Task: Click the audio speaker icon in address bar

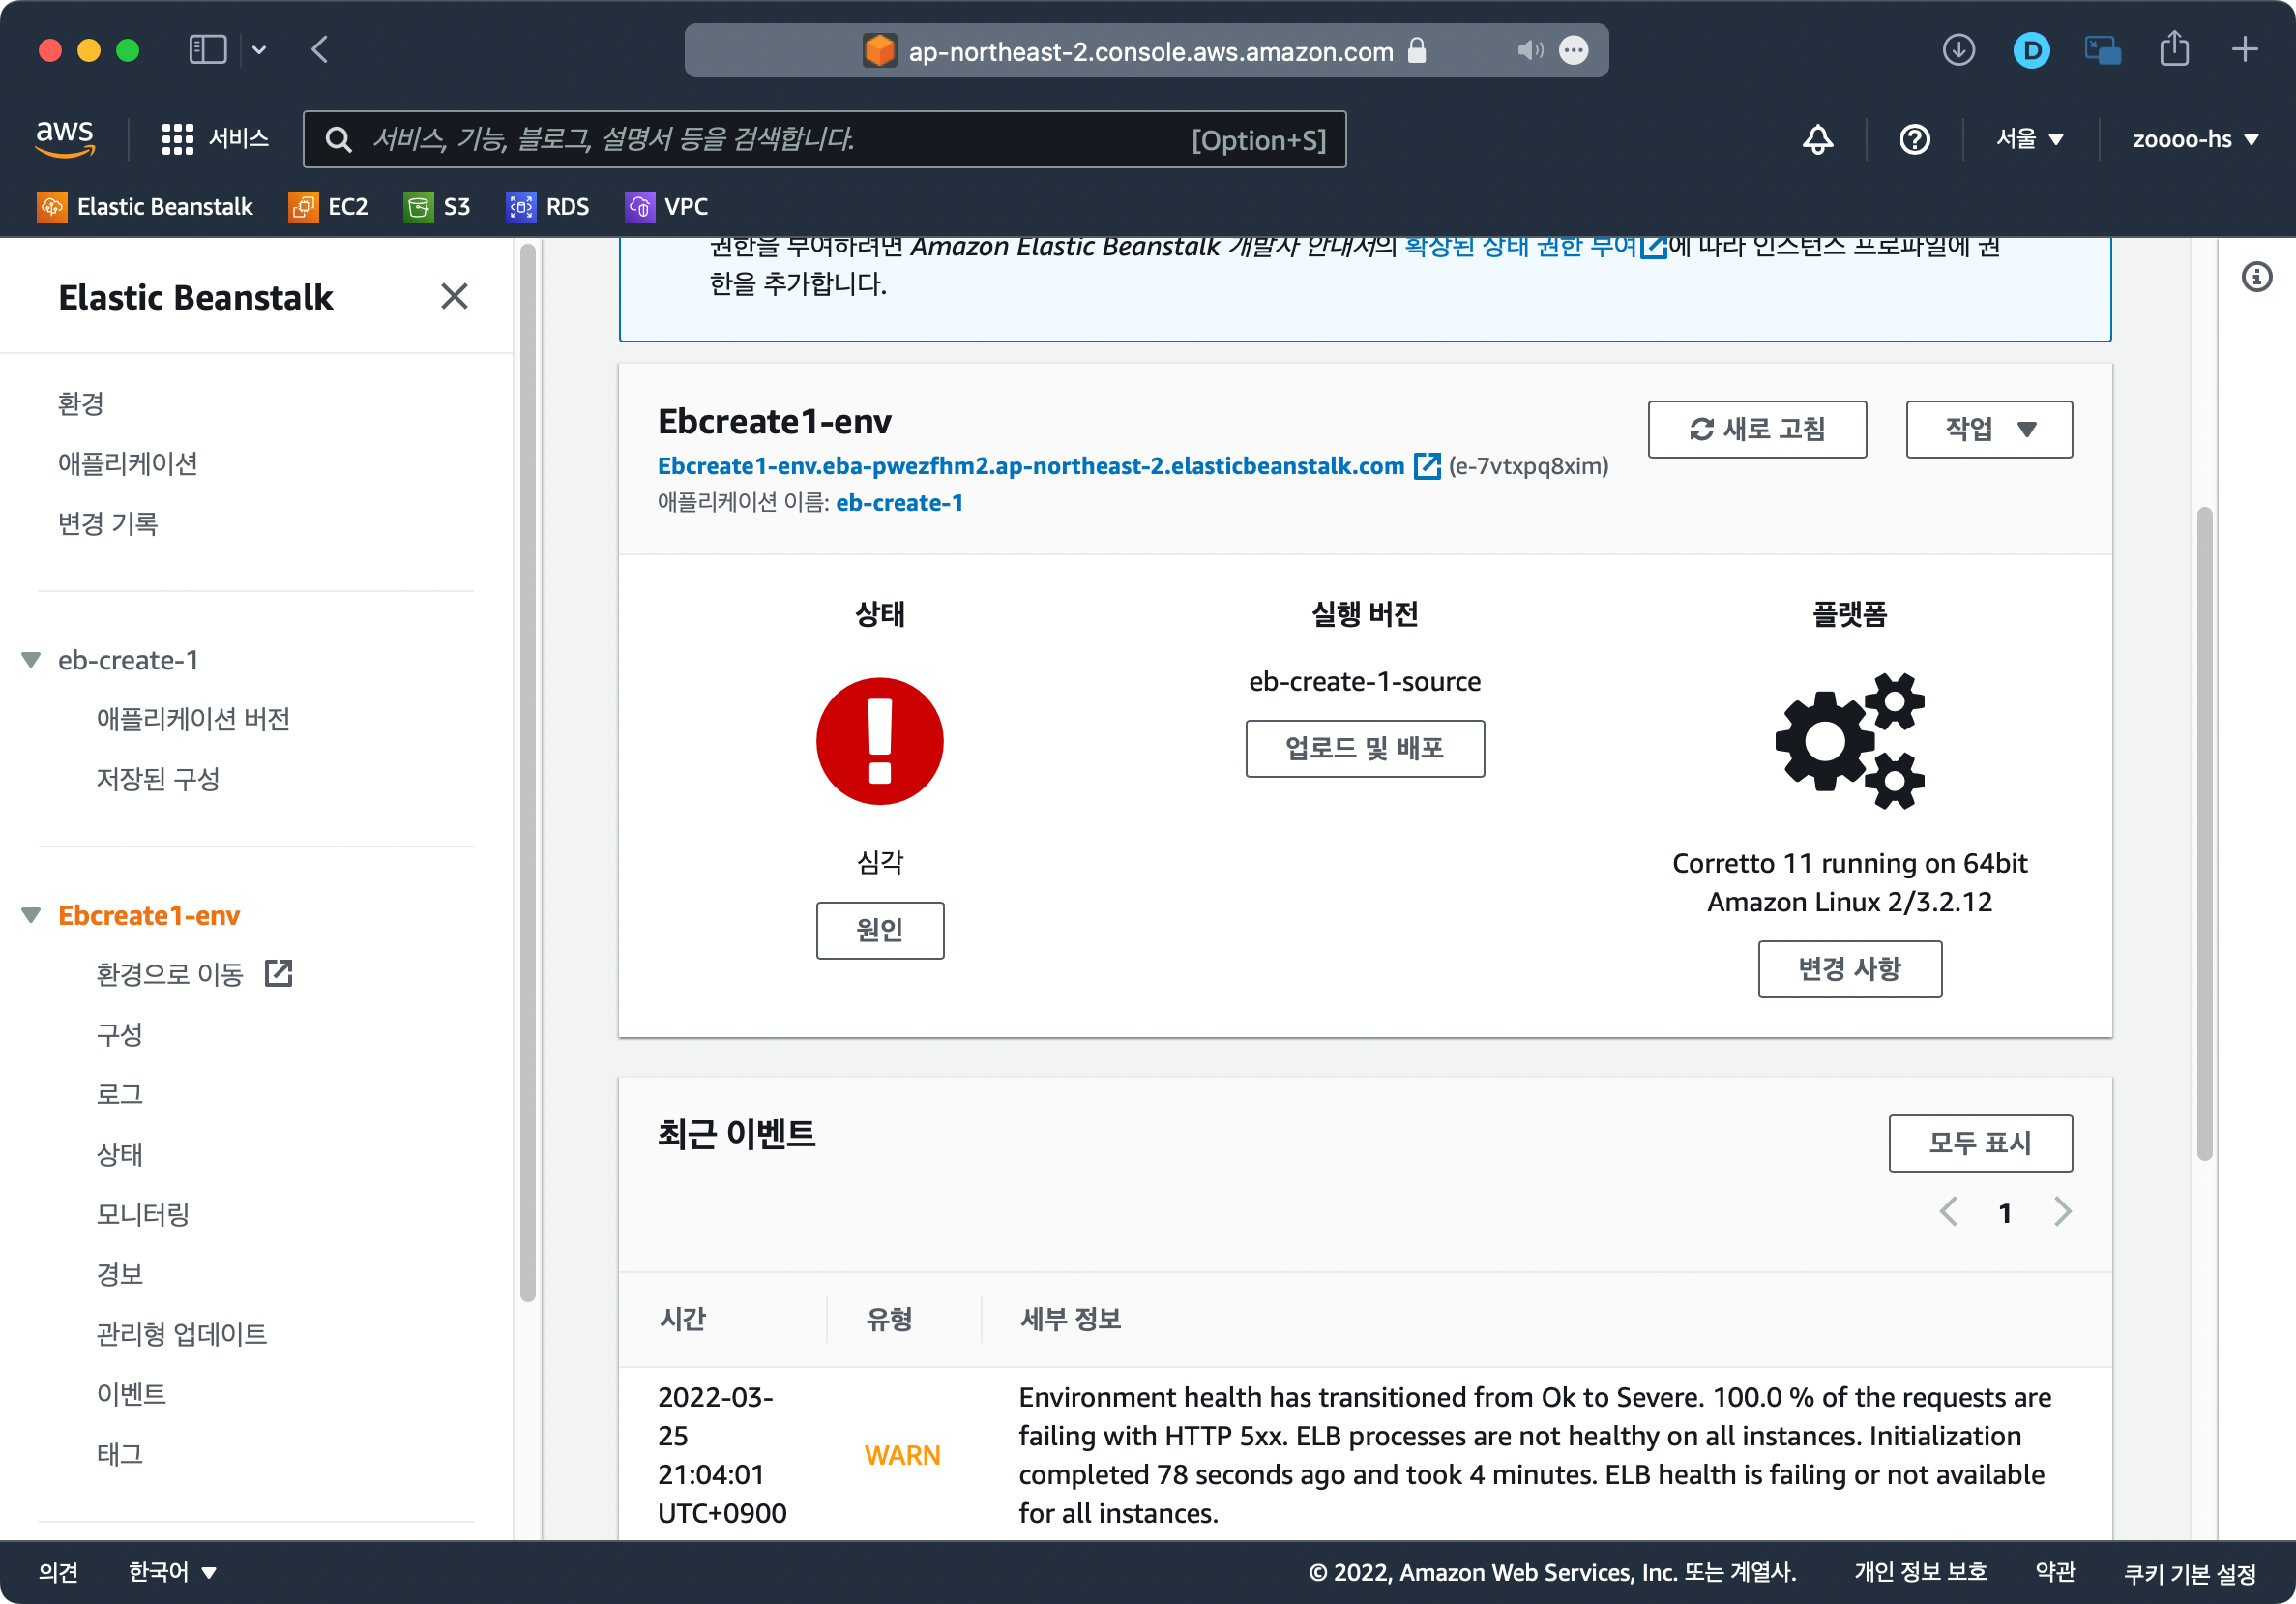Action: click(1530, 50)
